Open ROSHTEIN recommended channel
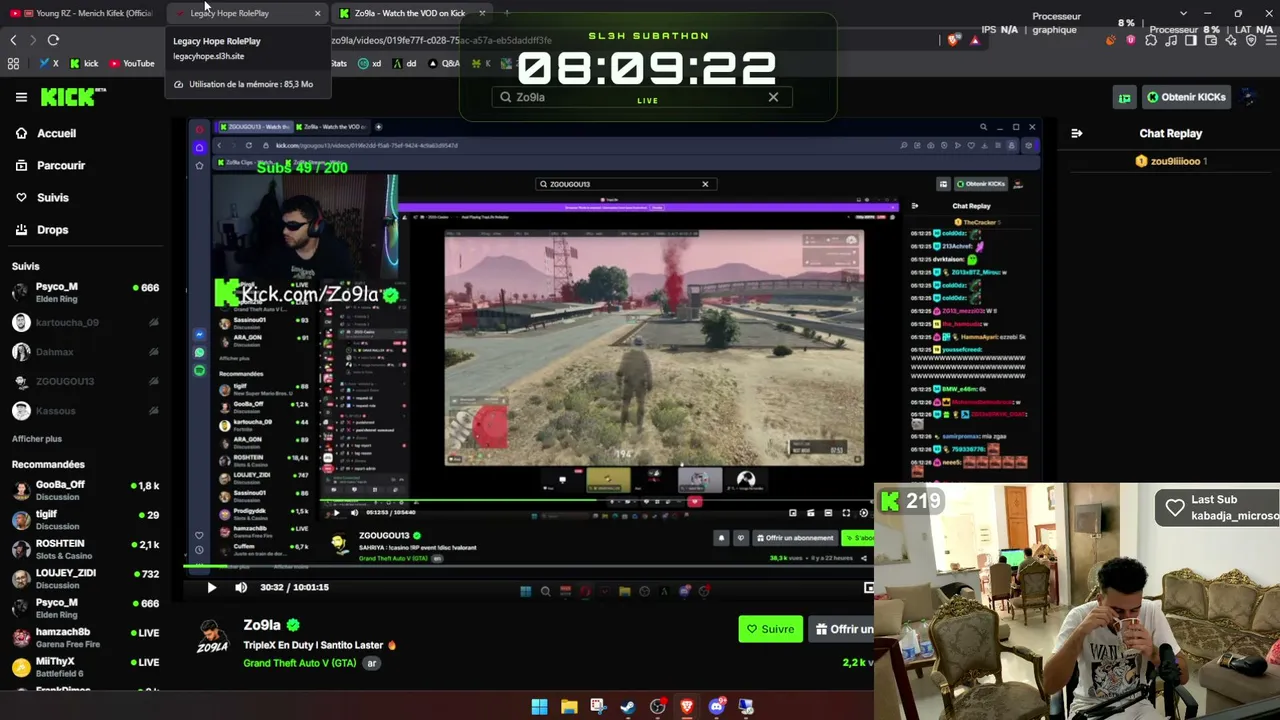This screenshot has height=720, width=1280. pyautogui.click(x=85, y=549)
